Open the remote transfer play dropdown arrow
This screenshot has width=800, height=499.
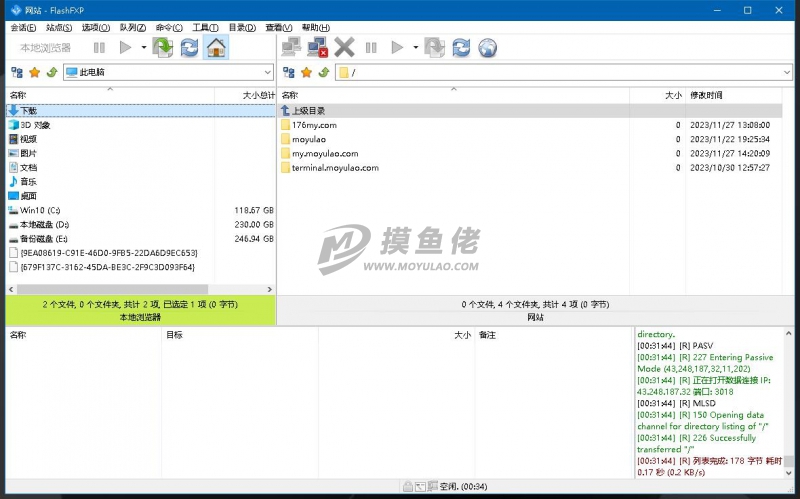tap(416, 48)
